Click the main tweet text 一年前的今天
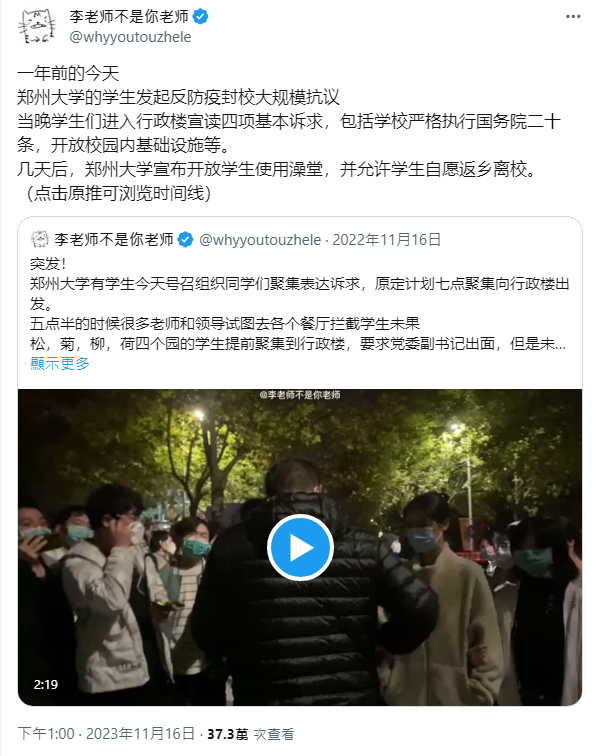The height and width of the screenshot is (756, 599). coord(68,74)
